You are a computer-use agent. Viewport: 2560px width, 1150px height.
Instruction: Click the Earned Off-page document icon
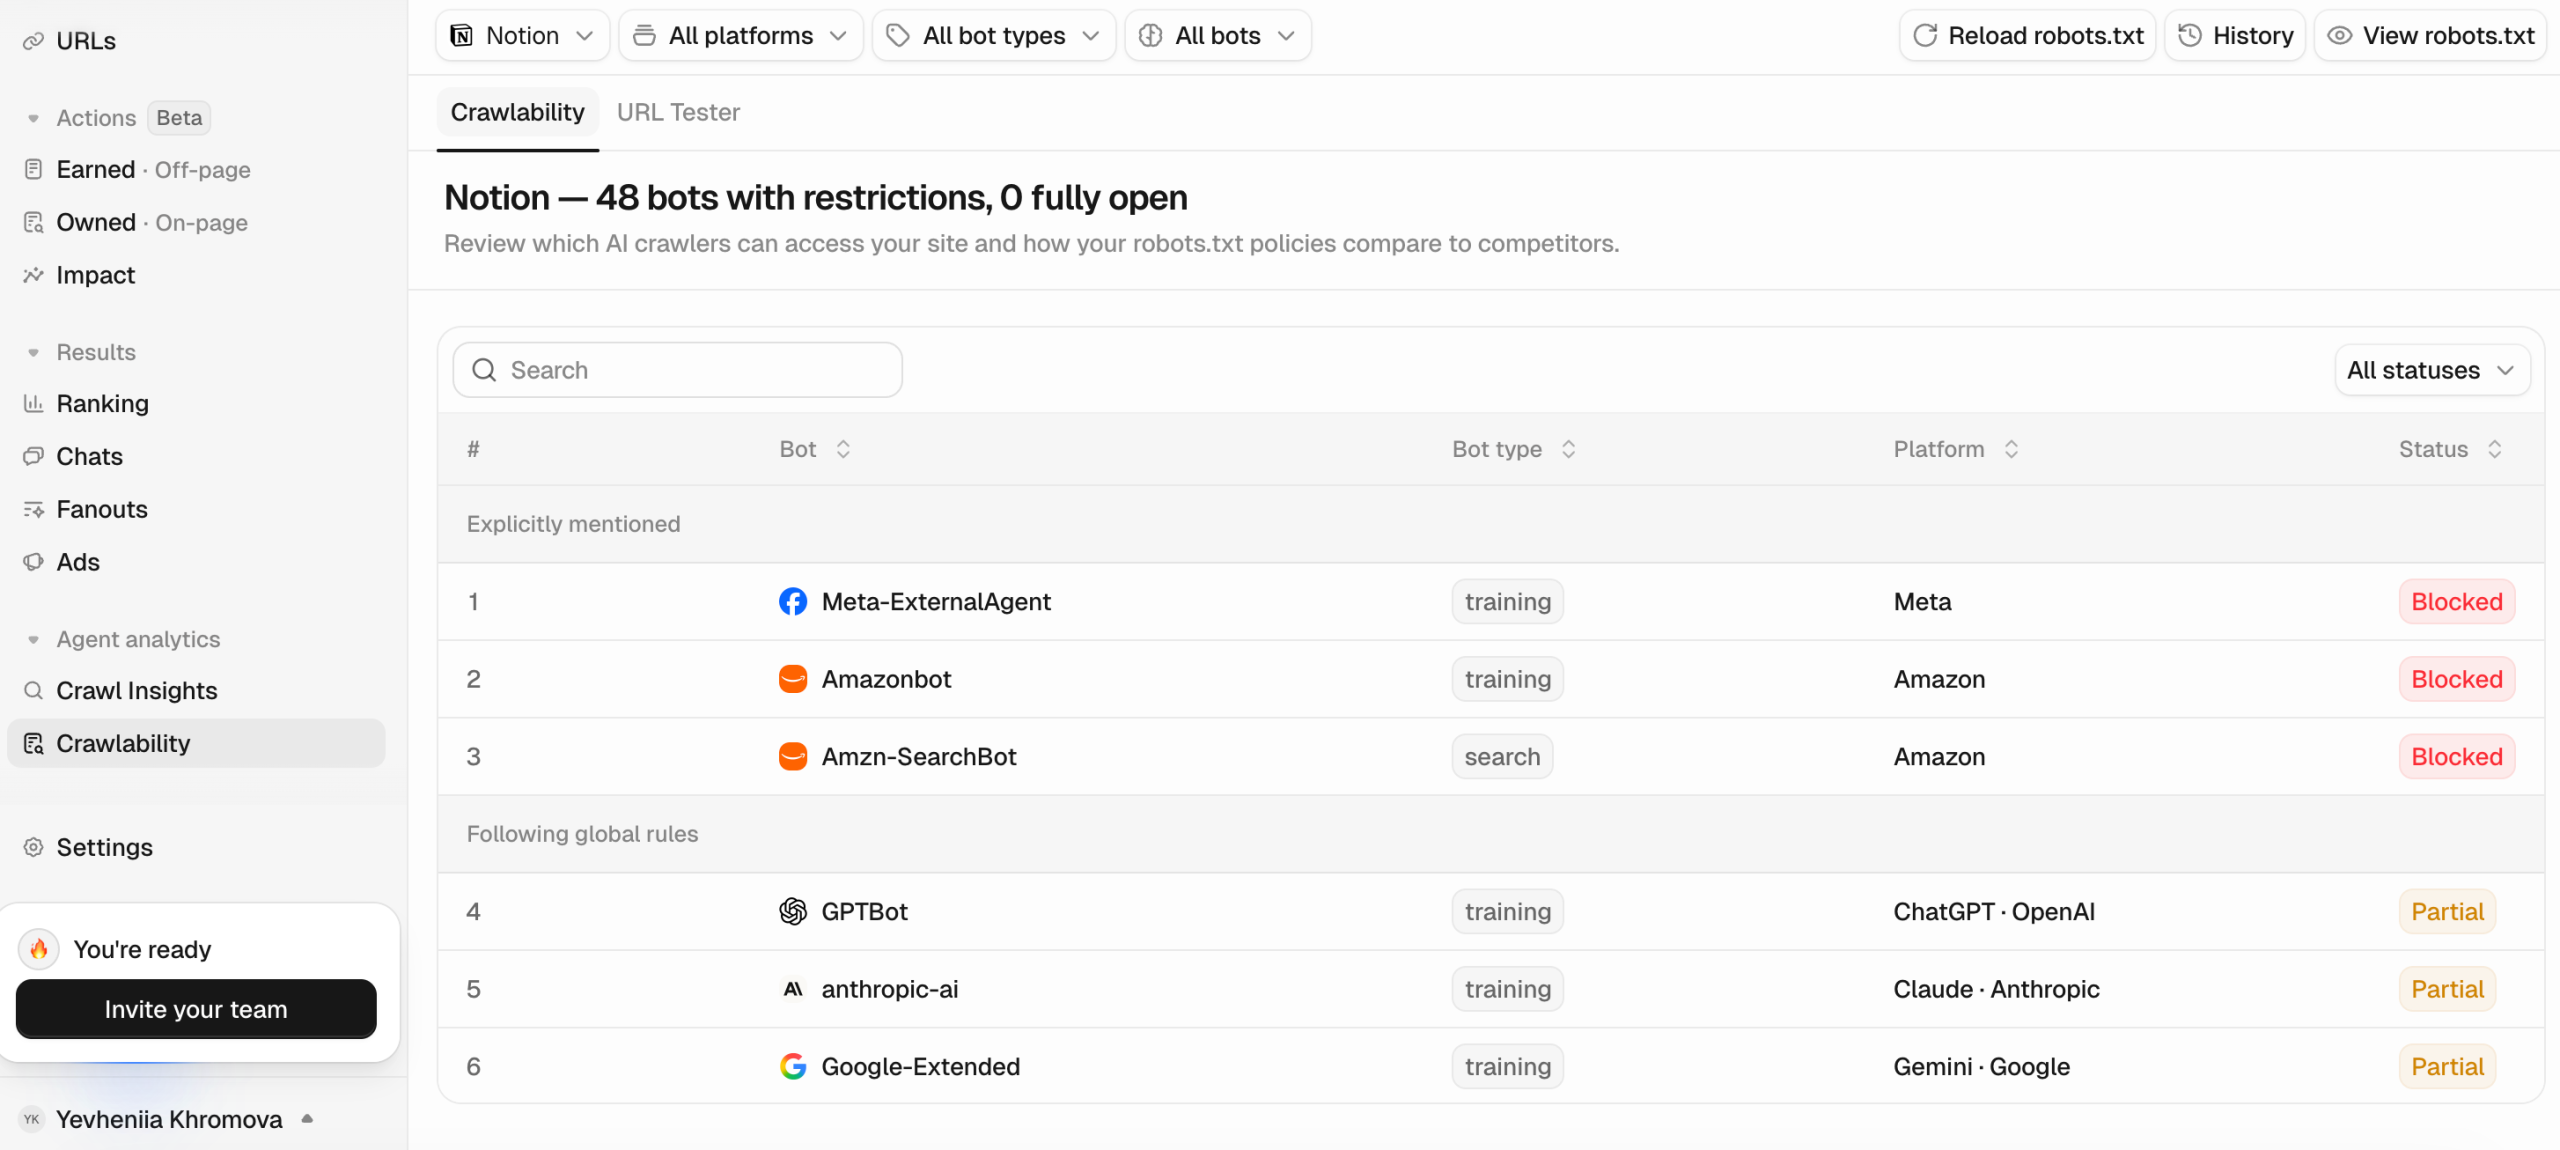[x=33, y=169]
